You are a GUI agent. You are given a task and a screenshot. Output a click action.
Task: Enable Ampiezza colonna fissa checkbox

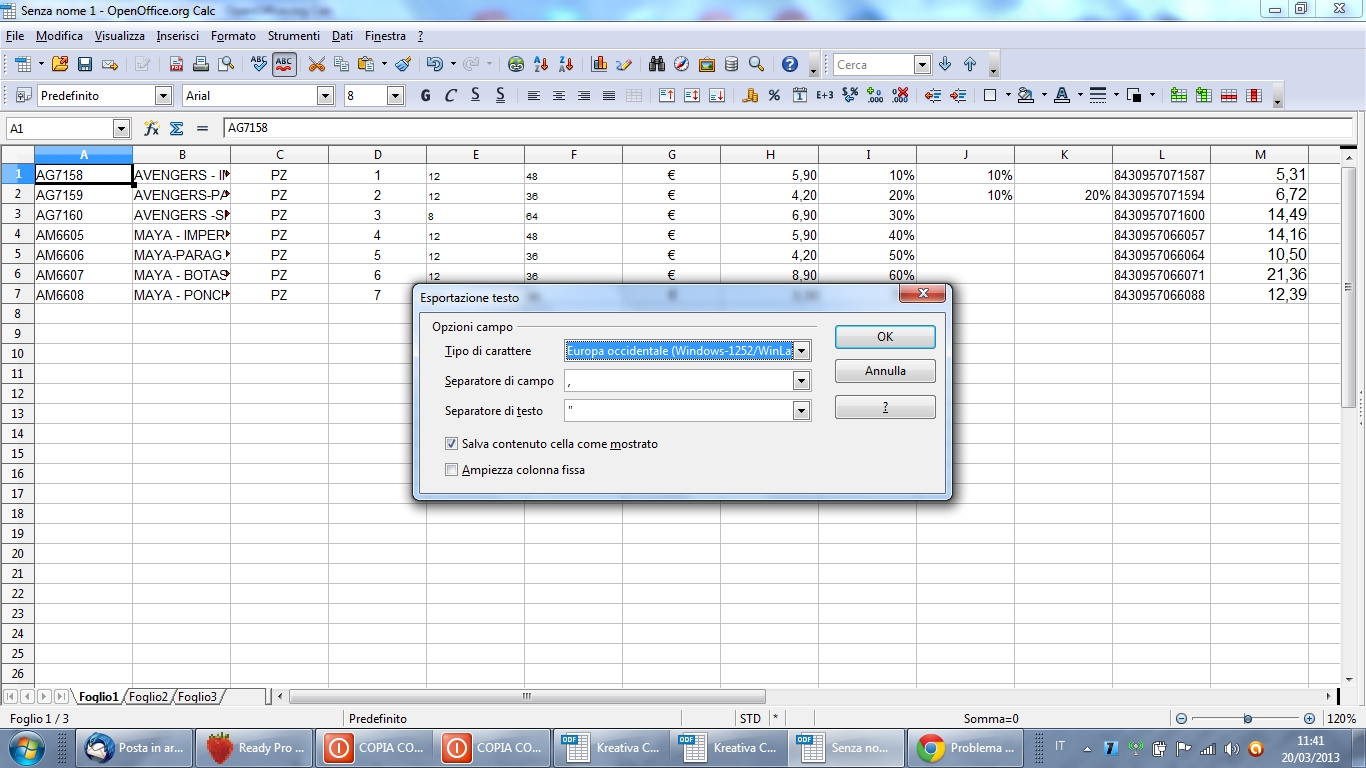(x=452, y=470)
